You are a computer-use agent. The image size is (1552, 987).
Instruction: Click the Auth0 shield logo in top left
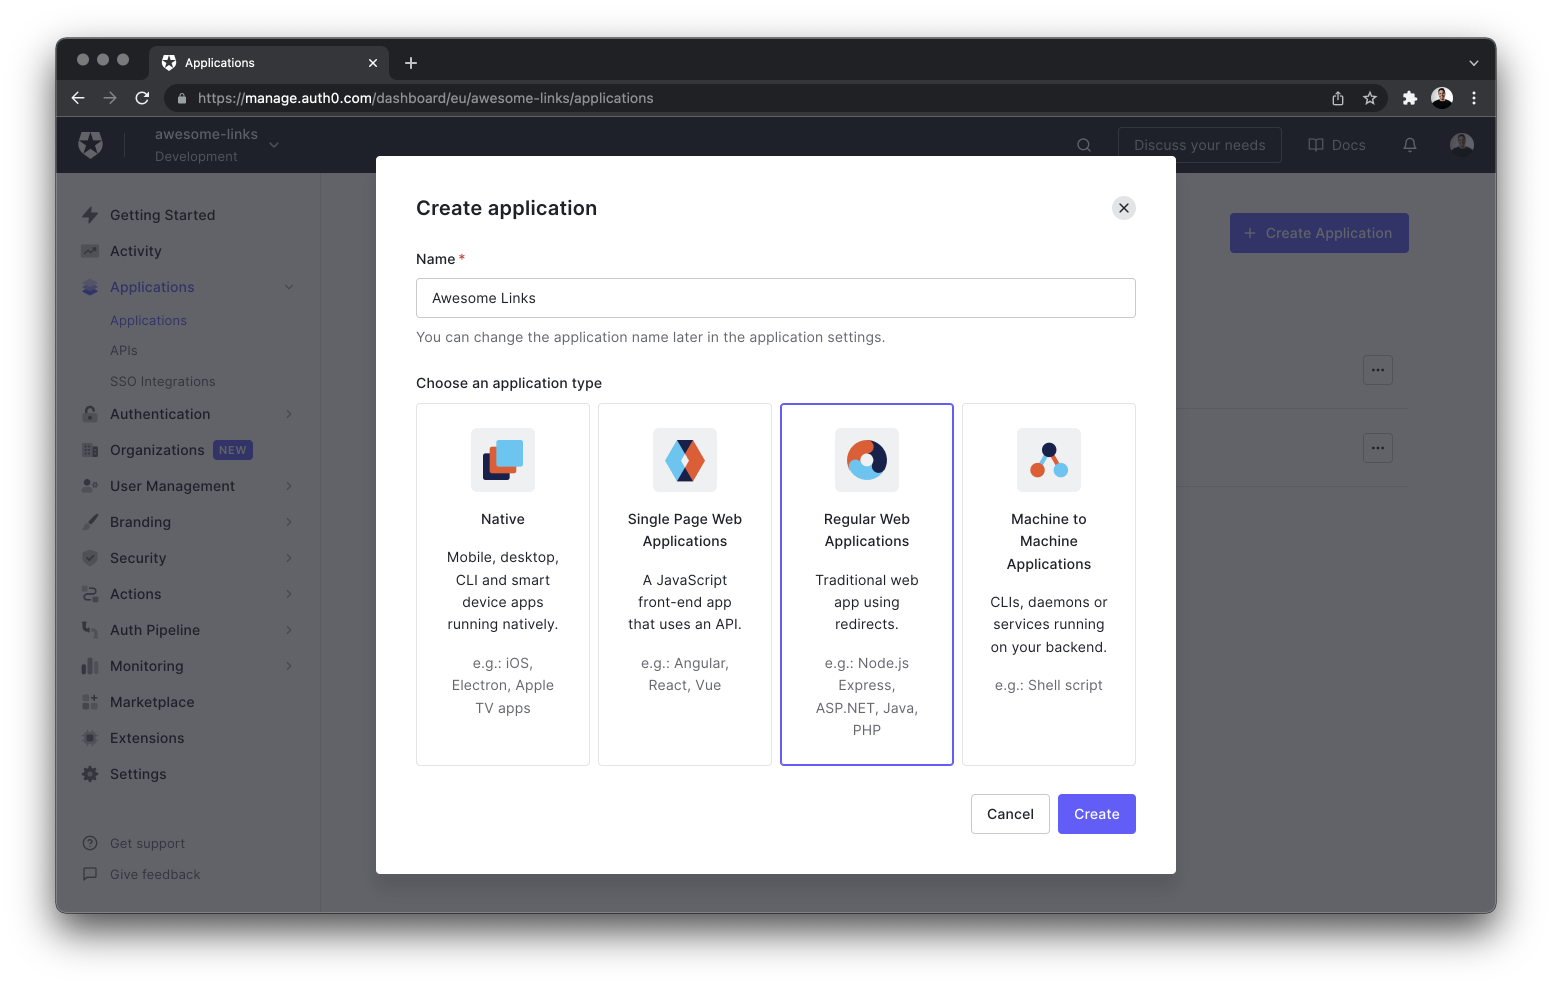(90, 144)
